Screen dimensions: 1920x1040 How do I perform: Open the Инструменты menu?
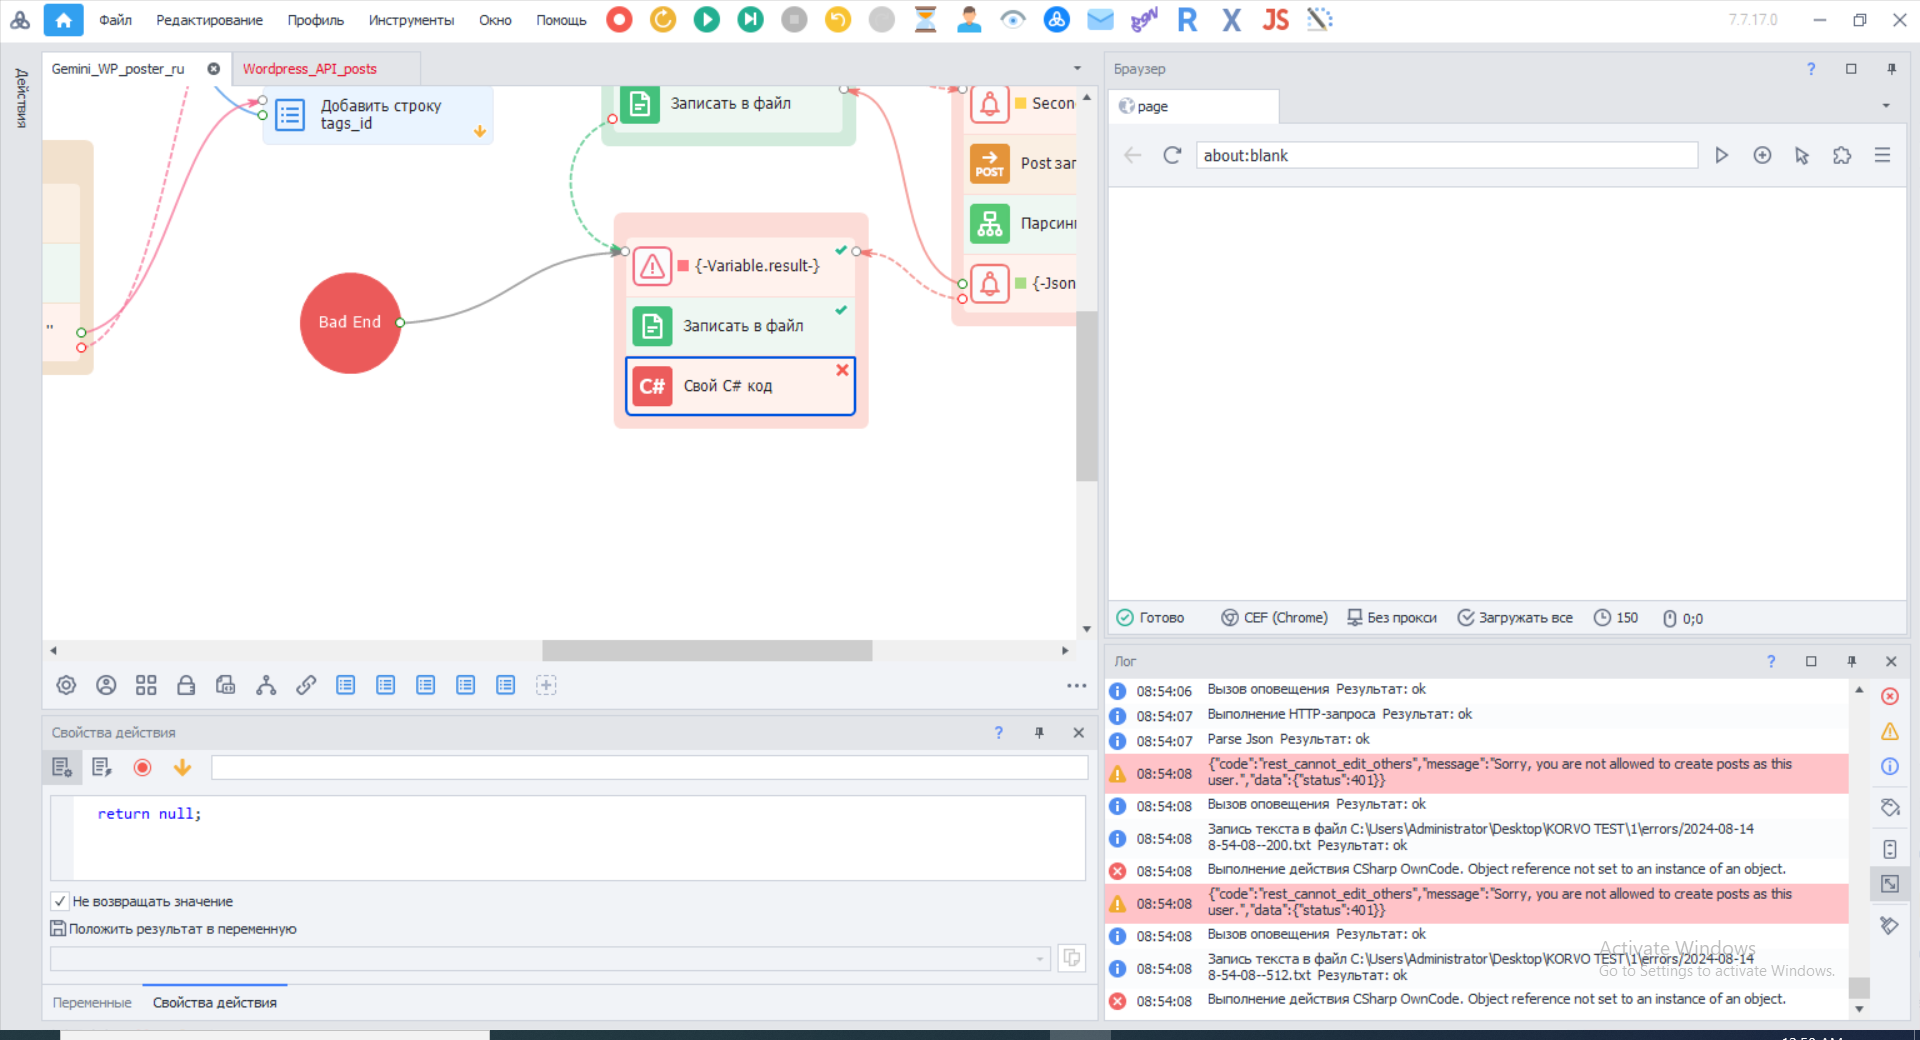pyautogui.click(x=411, y=20)
